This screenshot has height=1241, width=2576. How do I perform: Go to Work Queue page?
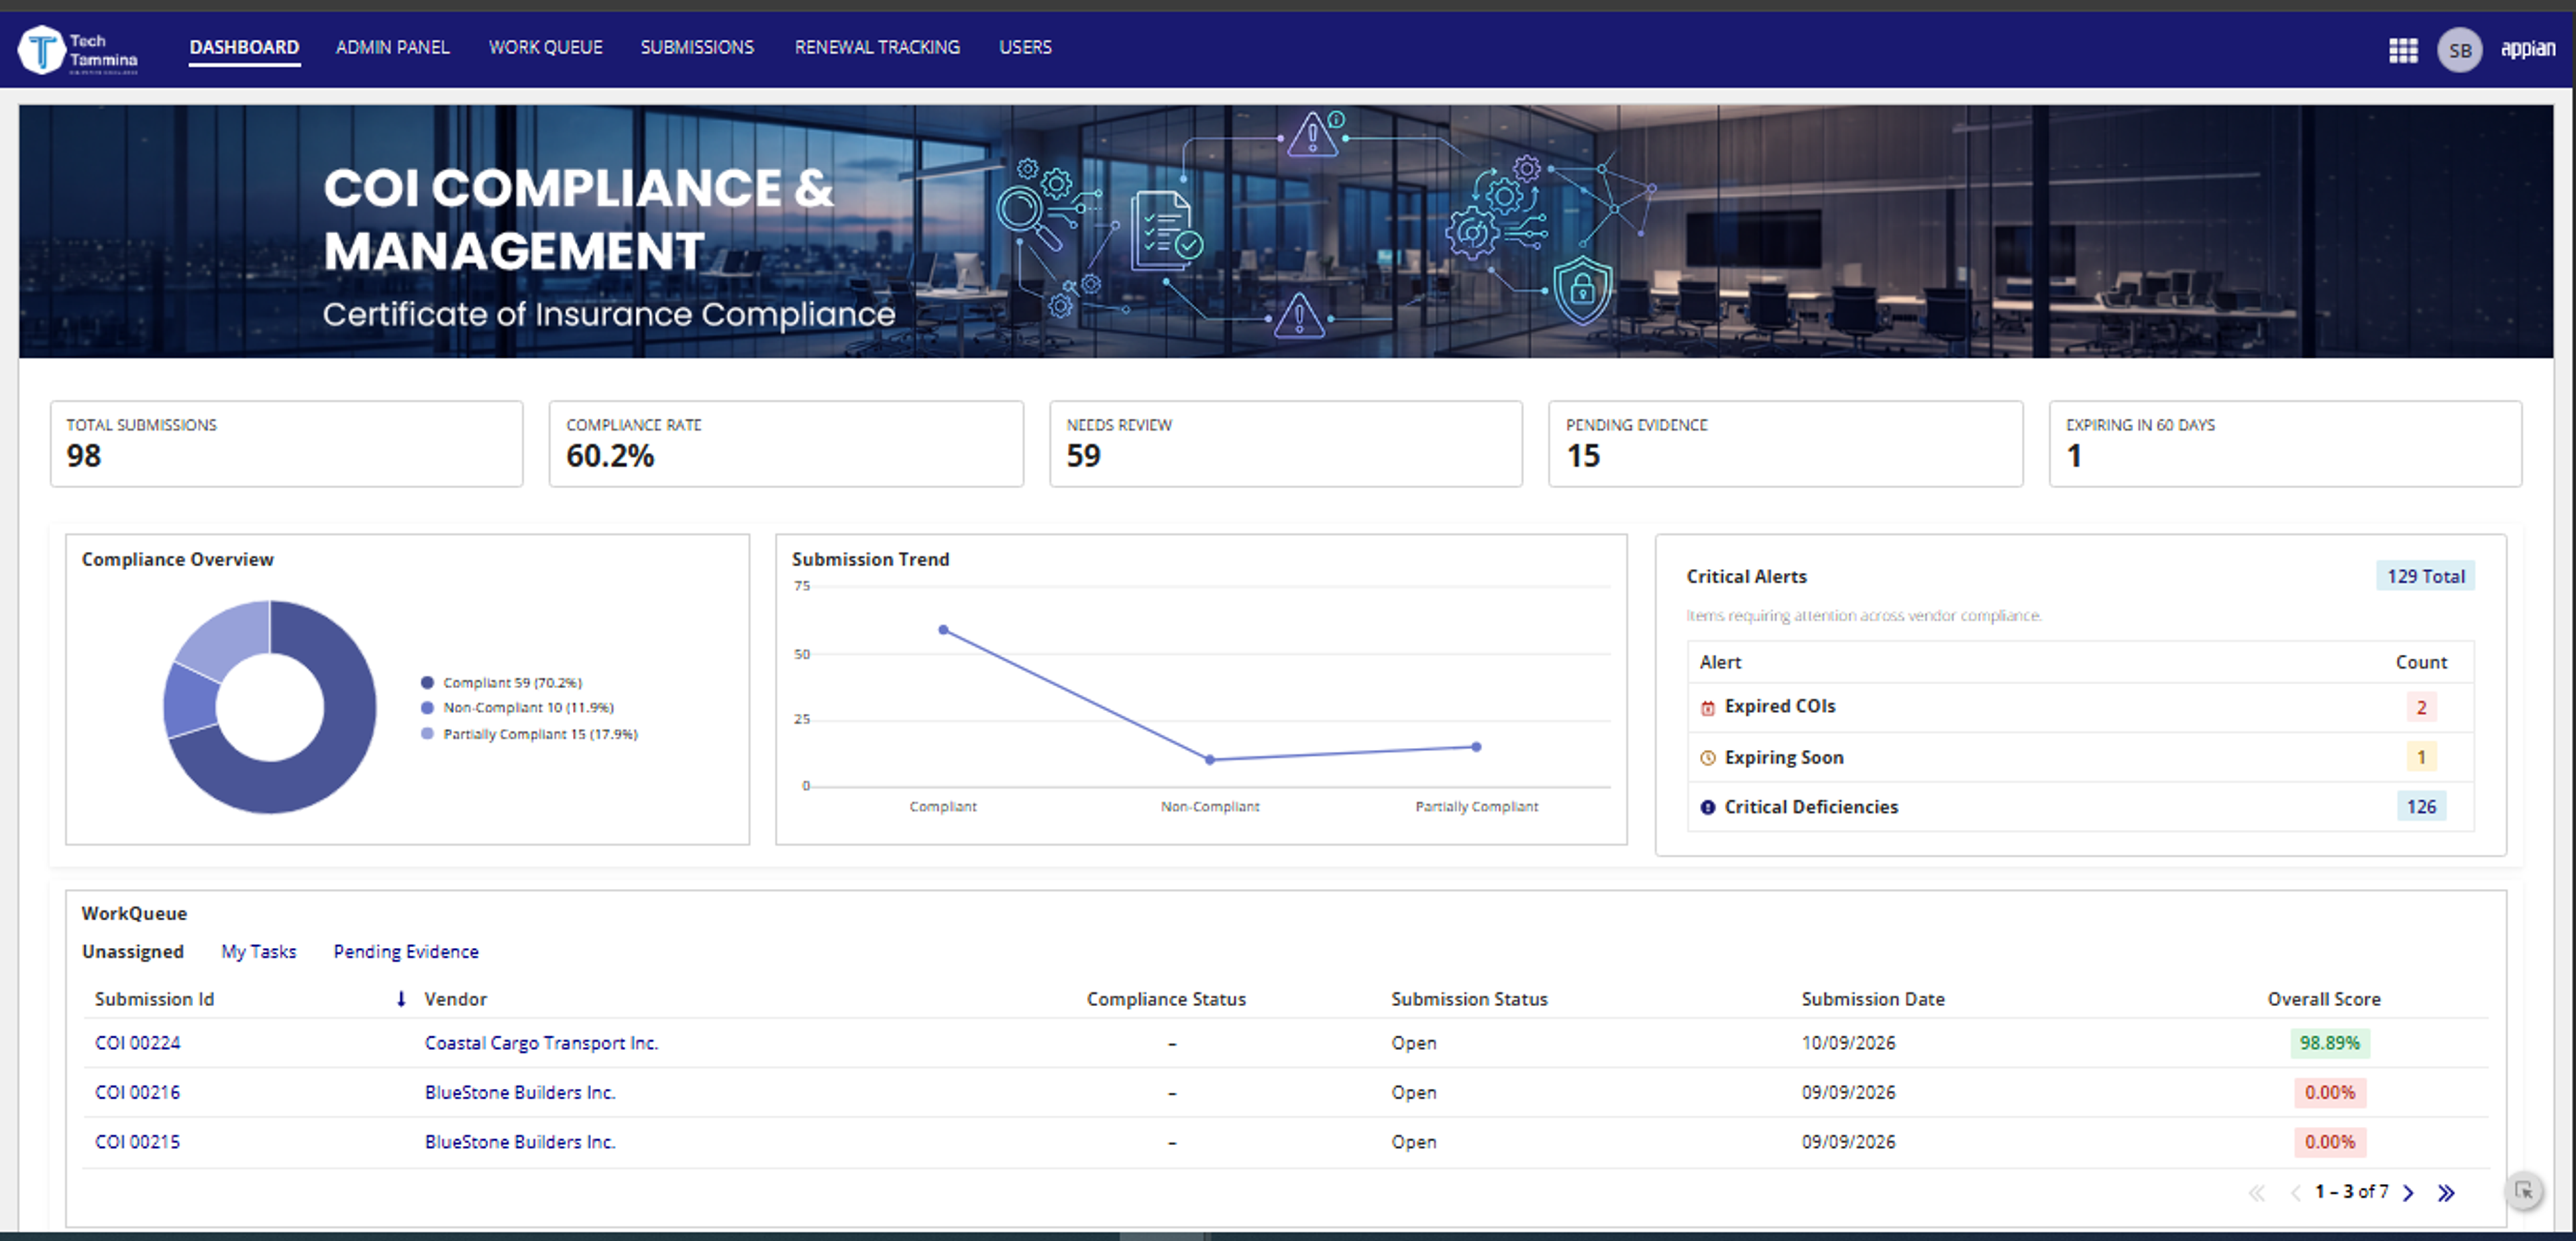(545, 47)
